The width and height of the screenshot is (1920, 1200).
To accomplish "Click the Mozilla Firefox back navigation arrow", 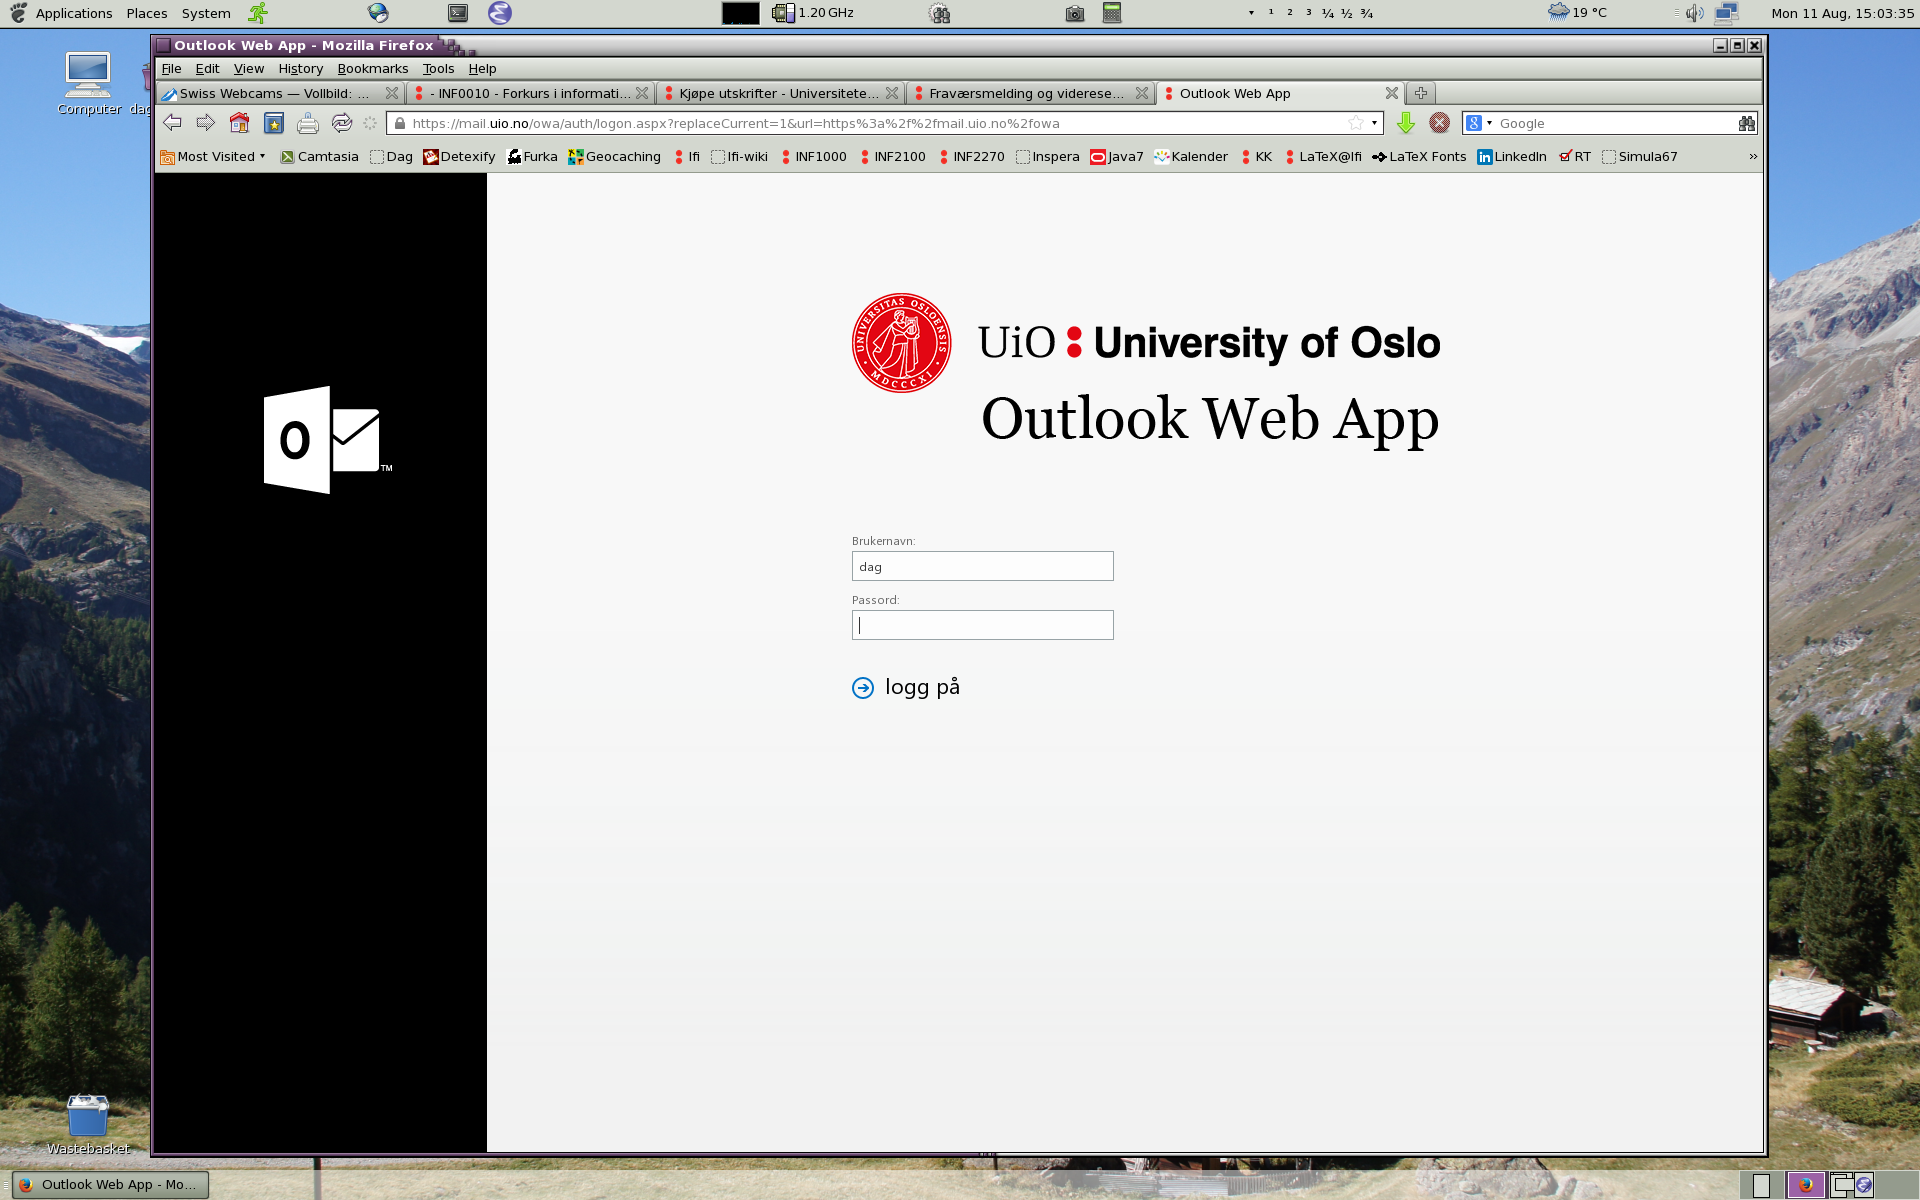I will point(173,123).
